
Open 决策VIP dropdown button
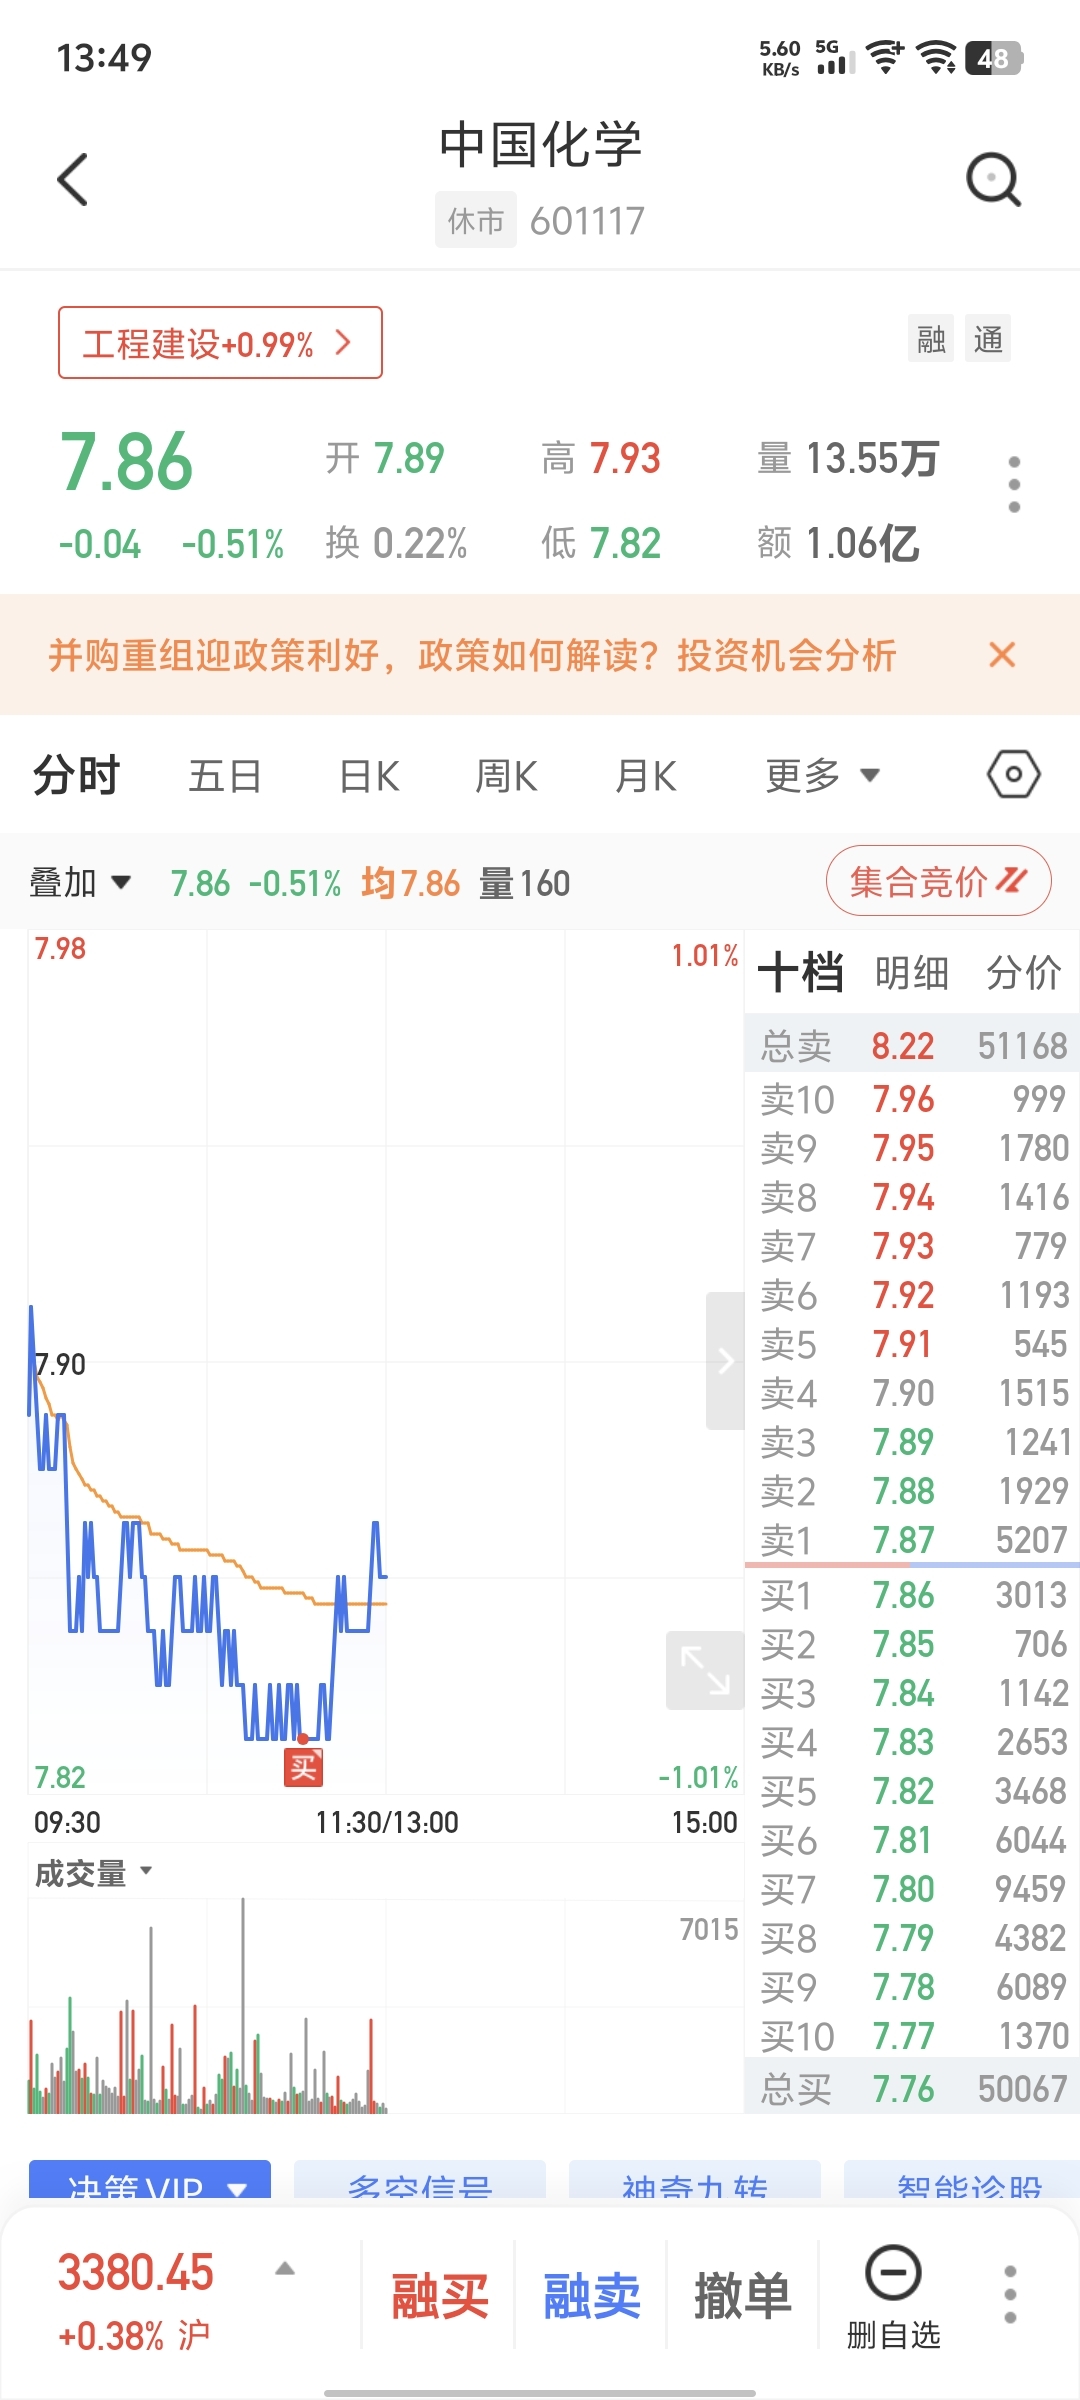(x=150, y=2180)
